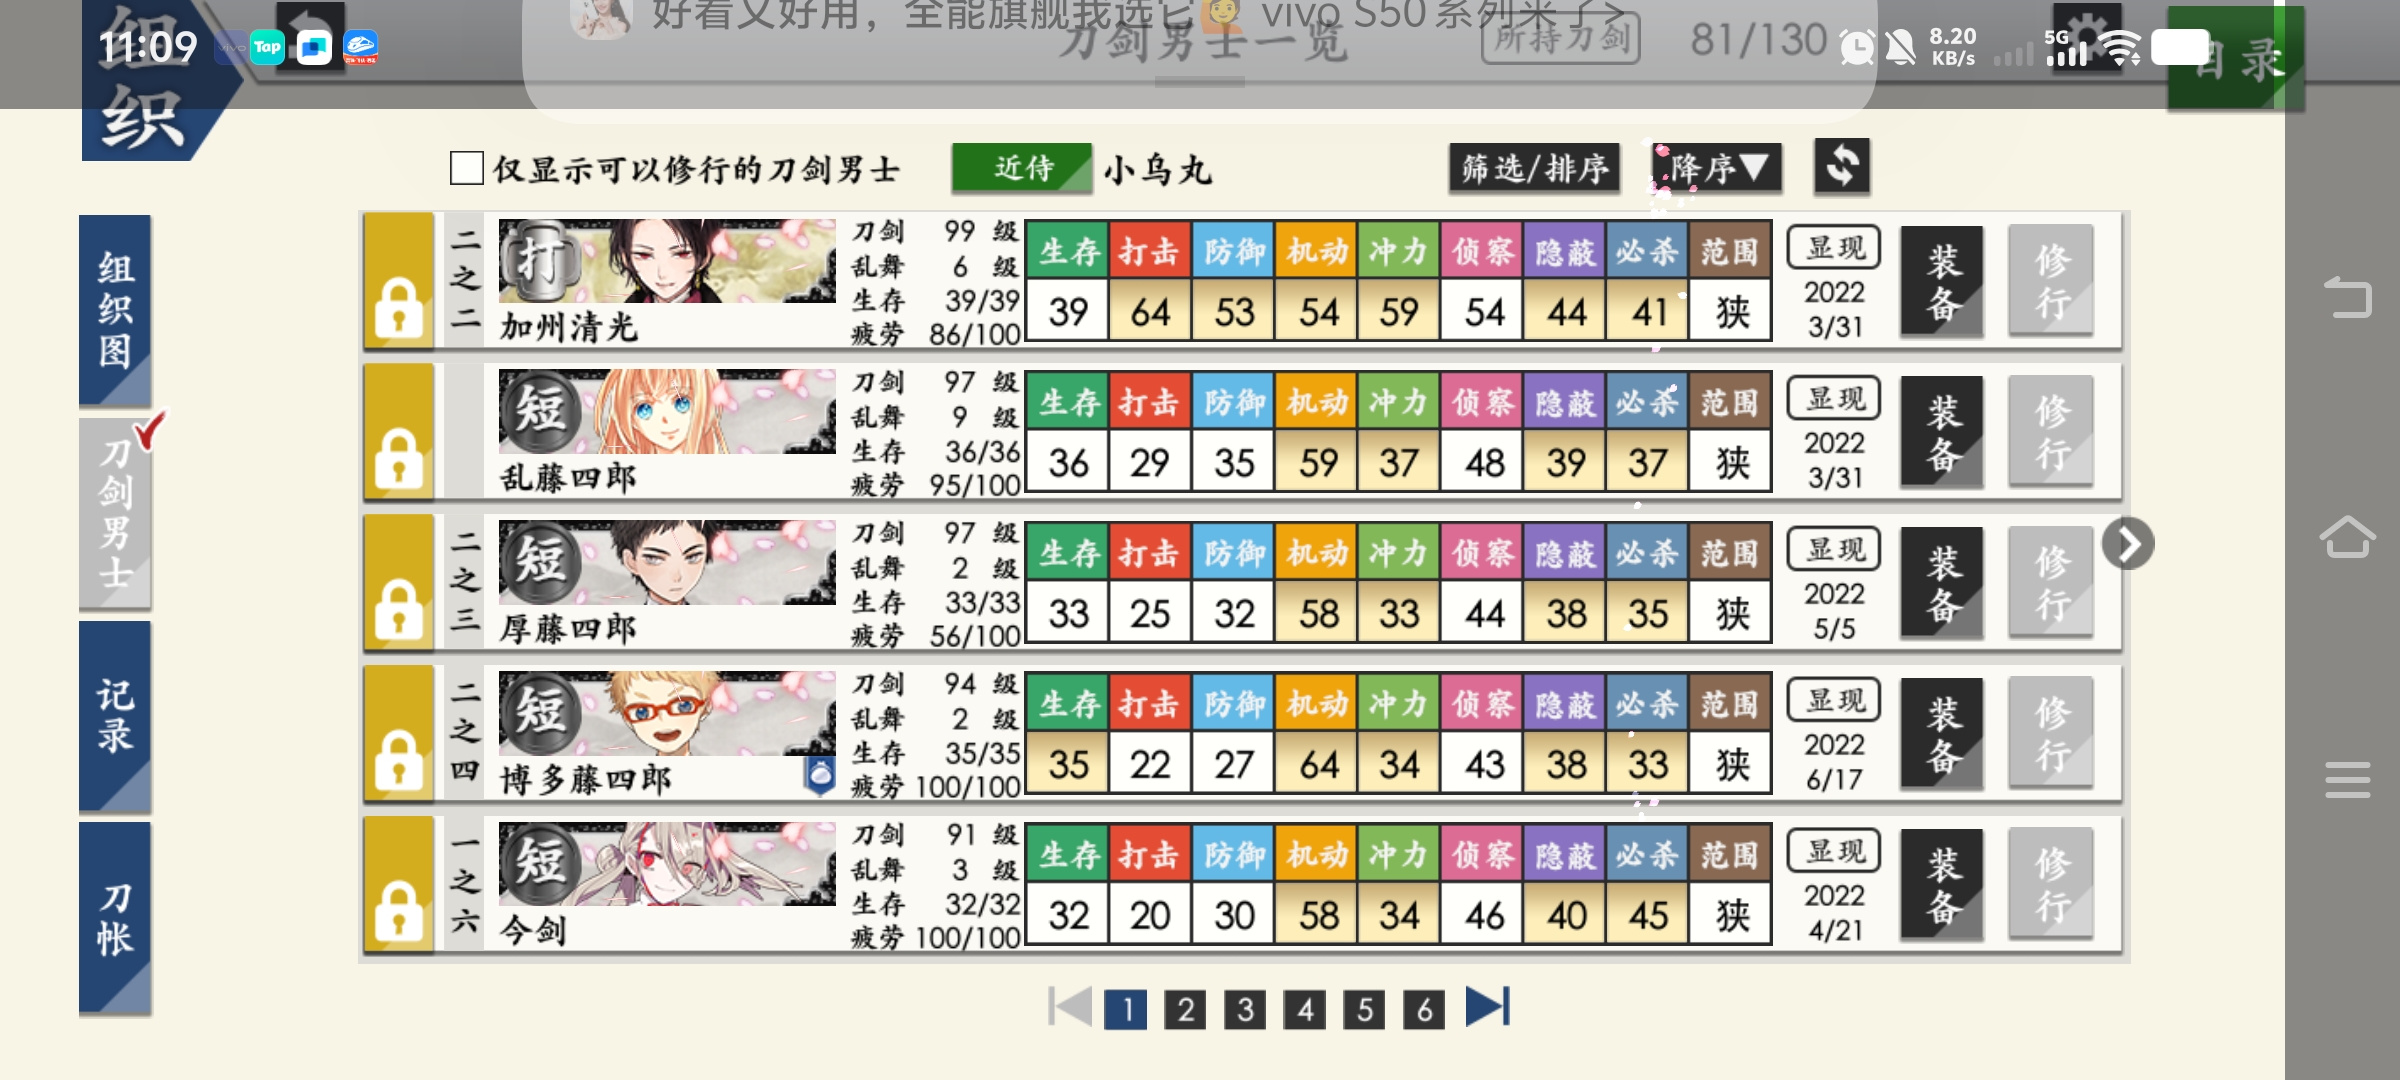The height and width of the screenshot is (1080, 2400).
Task: Jump to the last page of swords
Action: (x=1487, y=1007)
